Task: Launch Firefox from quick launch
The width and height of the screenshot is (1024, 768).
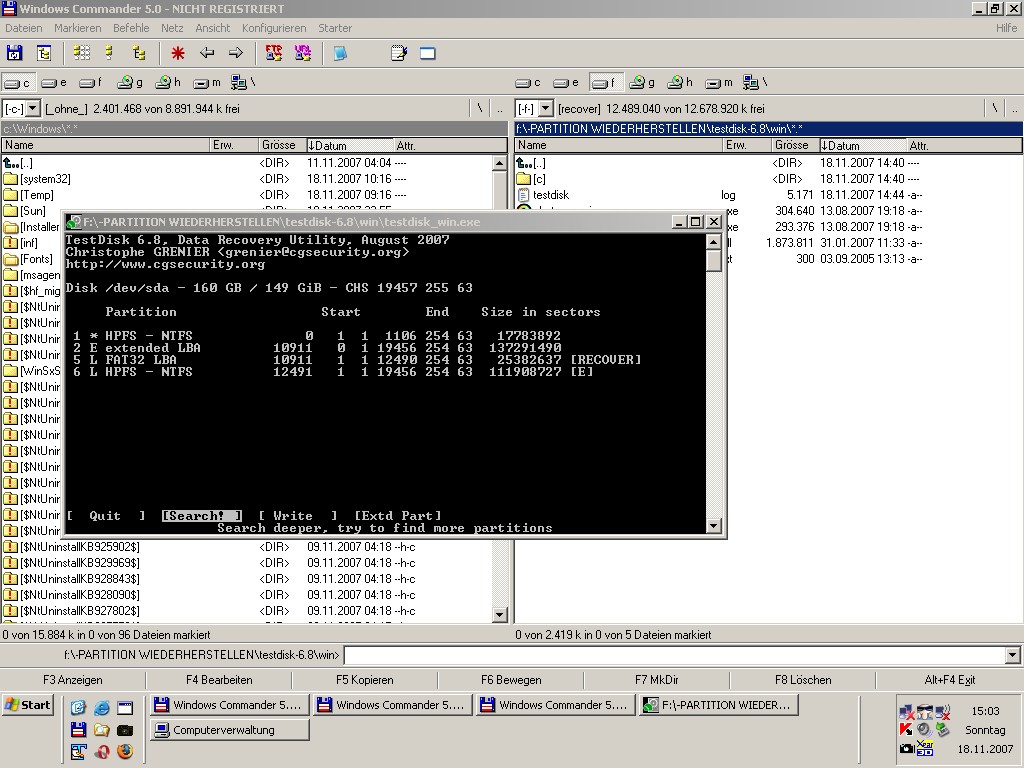Action: pos(125,752)
